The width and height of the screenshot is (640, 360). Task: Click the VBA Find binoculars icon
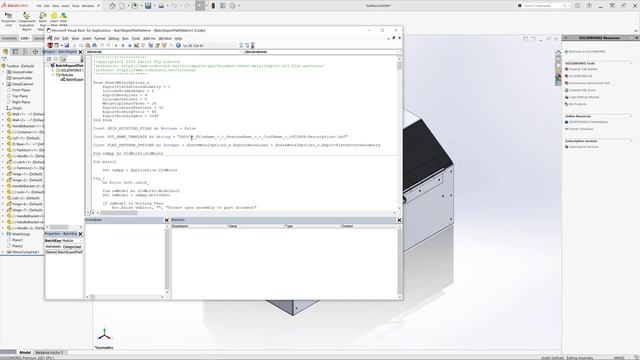point(94,45)
